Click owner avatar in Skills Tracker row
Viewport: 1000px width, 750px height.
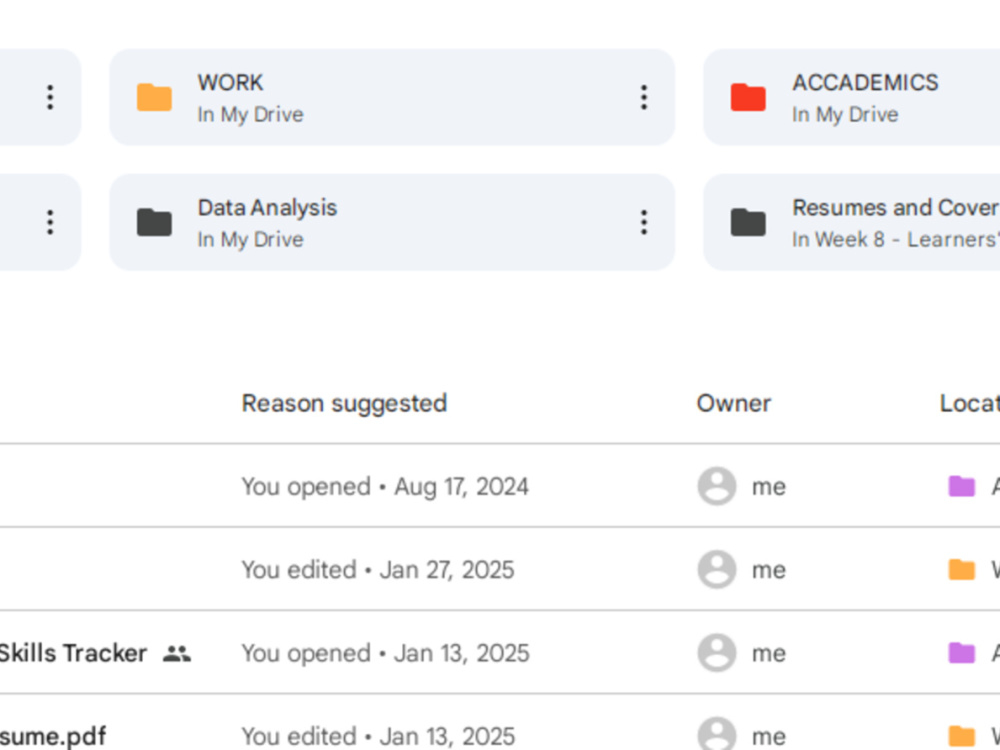tap(717, 653)
